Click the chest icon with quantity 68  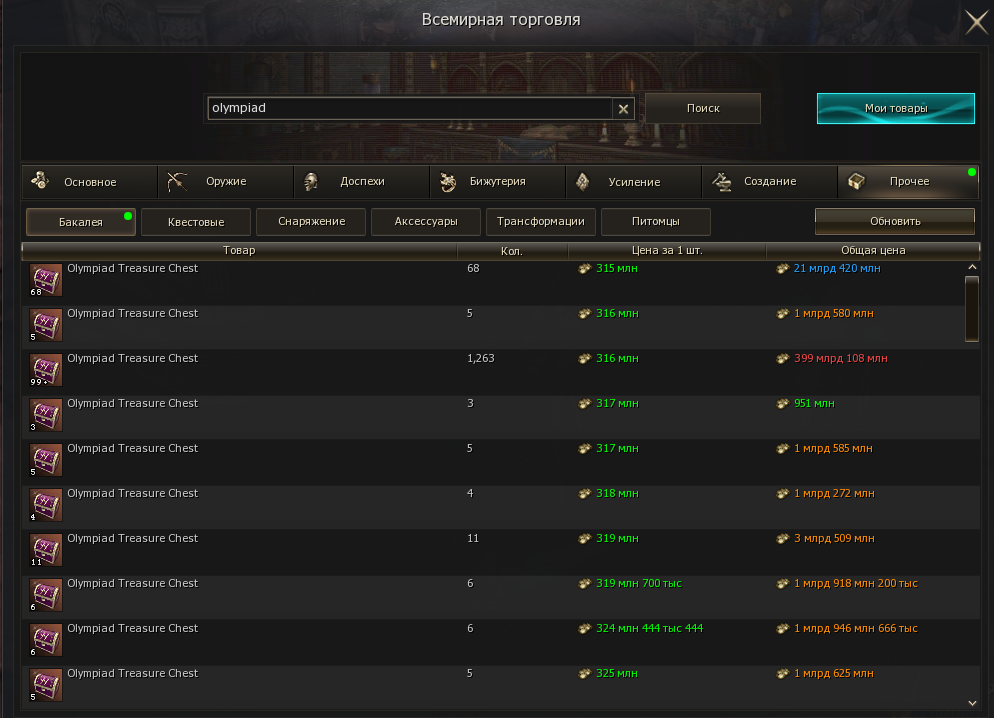pyautogui.click(x=46, y=281)
